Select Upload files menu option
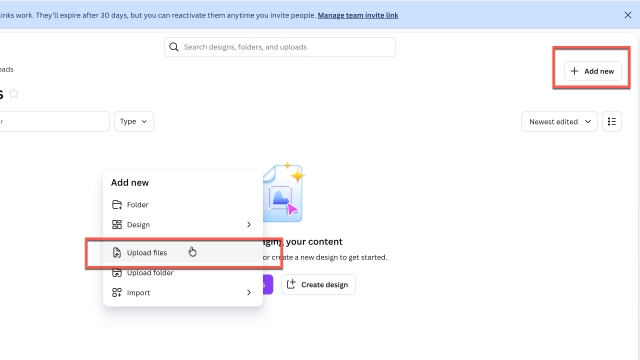The image size is (640, 360). coord(182,253)
